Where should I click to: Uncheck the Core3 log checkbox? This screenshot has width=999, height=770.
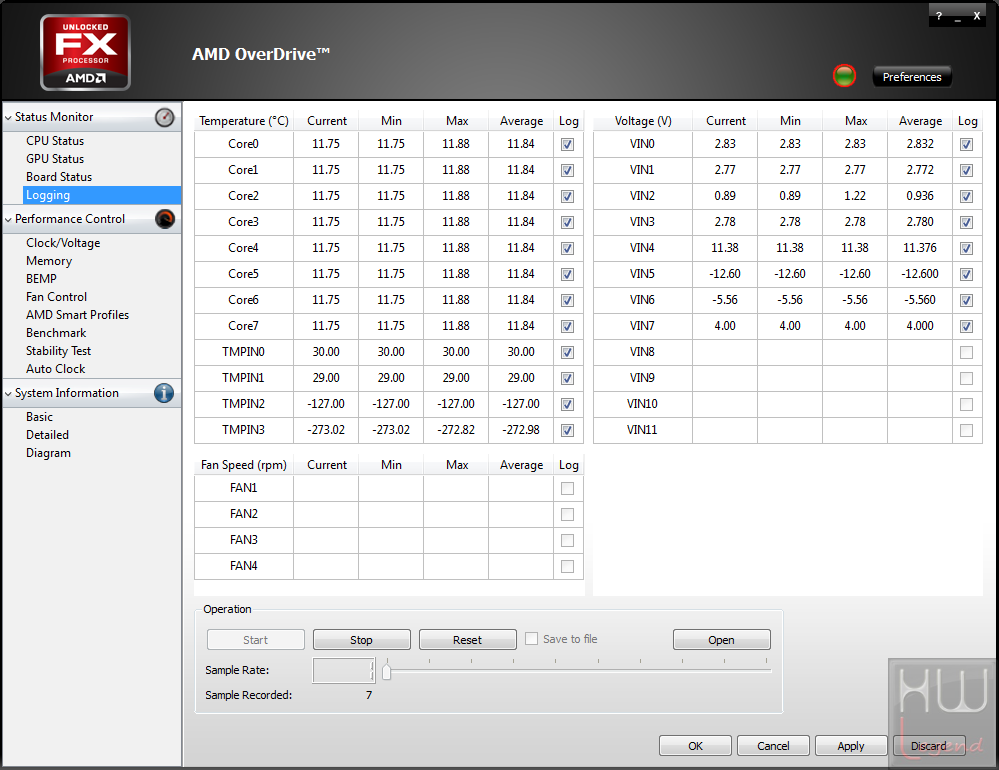(567, 222)
